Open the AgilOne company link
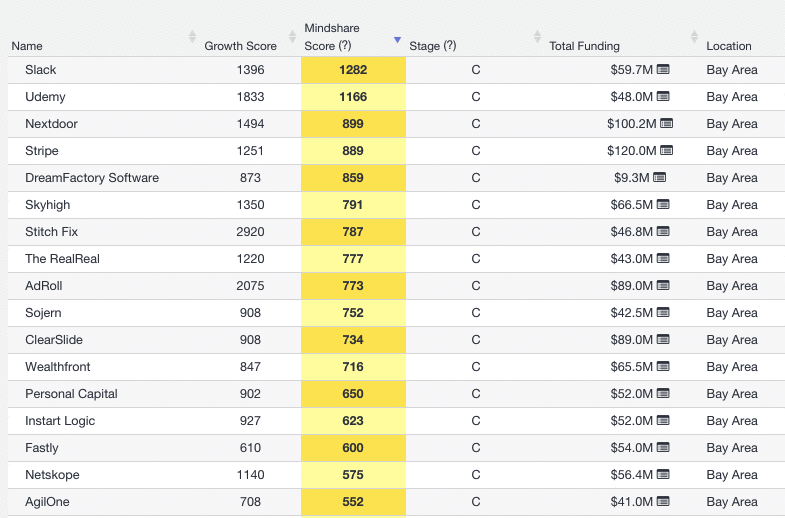The width and height of the screenshot is (785, 518). [x=48, y=502]
